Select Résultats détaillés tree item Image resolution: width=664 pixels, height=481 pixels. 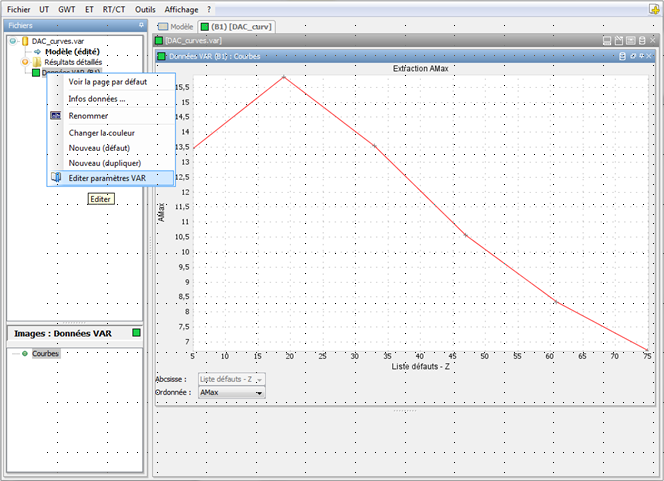[x=73, y=62]
